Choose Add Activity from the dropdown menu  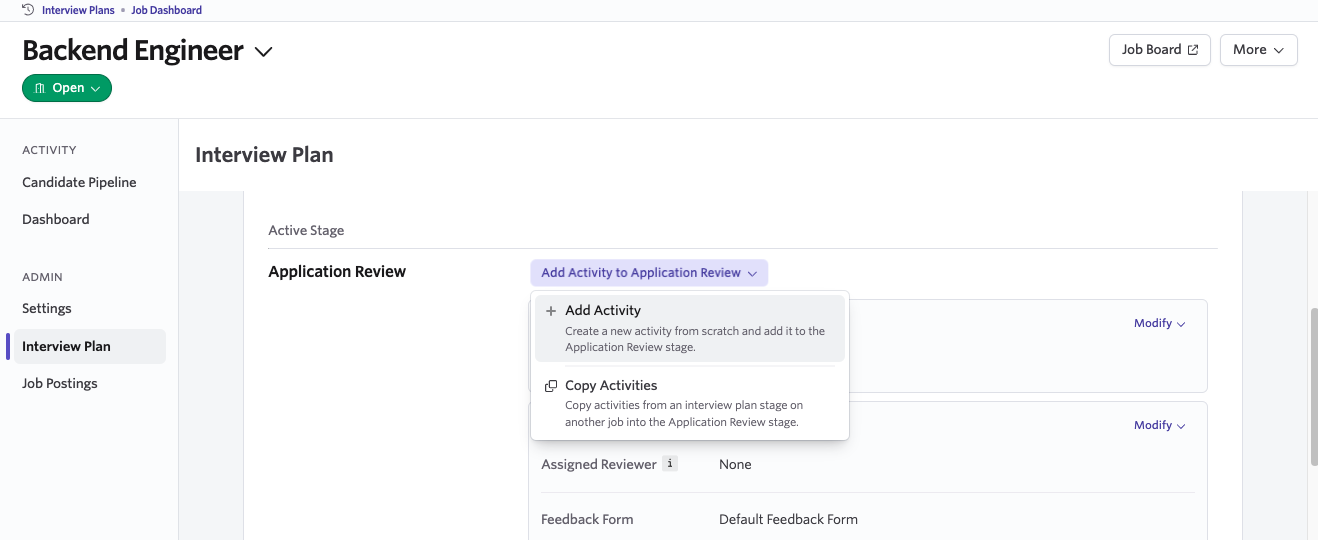click(x=690, y=328)
